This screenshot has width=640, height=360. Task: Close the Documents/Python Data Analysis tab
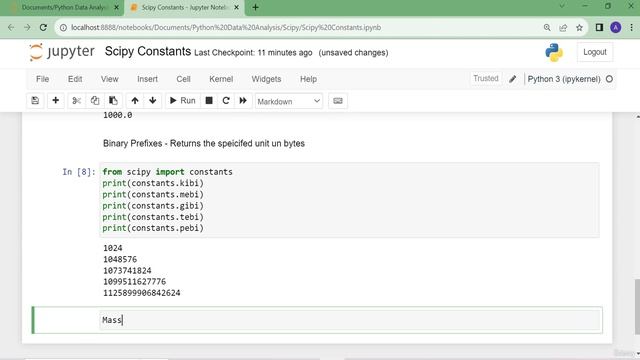116,7
